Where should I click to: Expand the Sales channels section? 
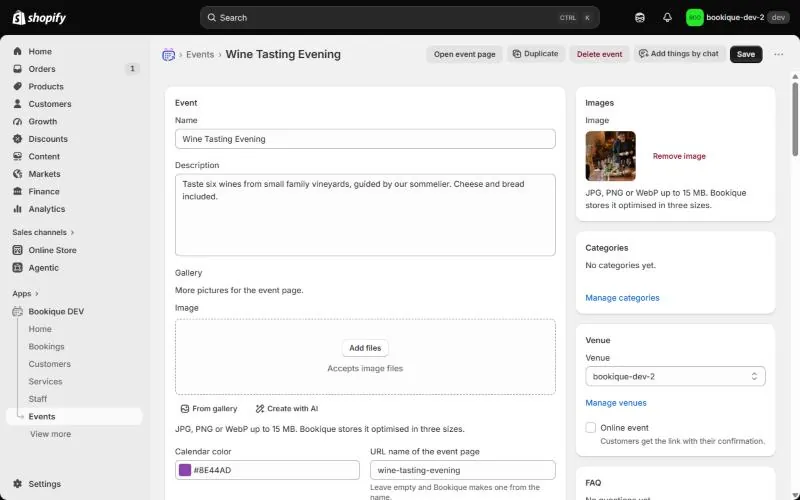[43, 232]
